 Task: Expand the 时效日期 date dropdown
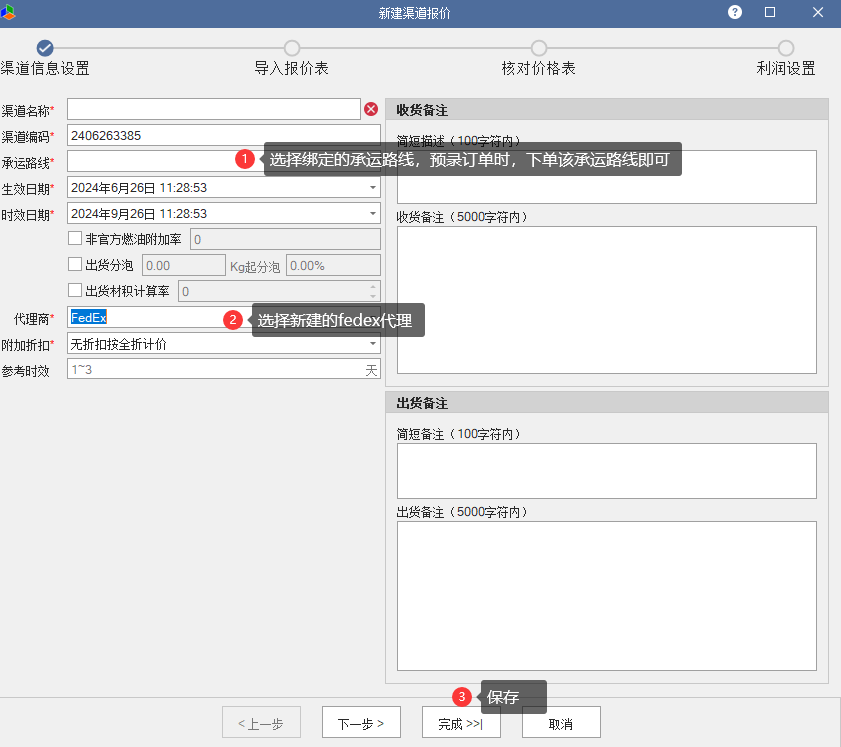point(372,213)
